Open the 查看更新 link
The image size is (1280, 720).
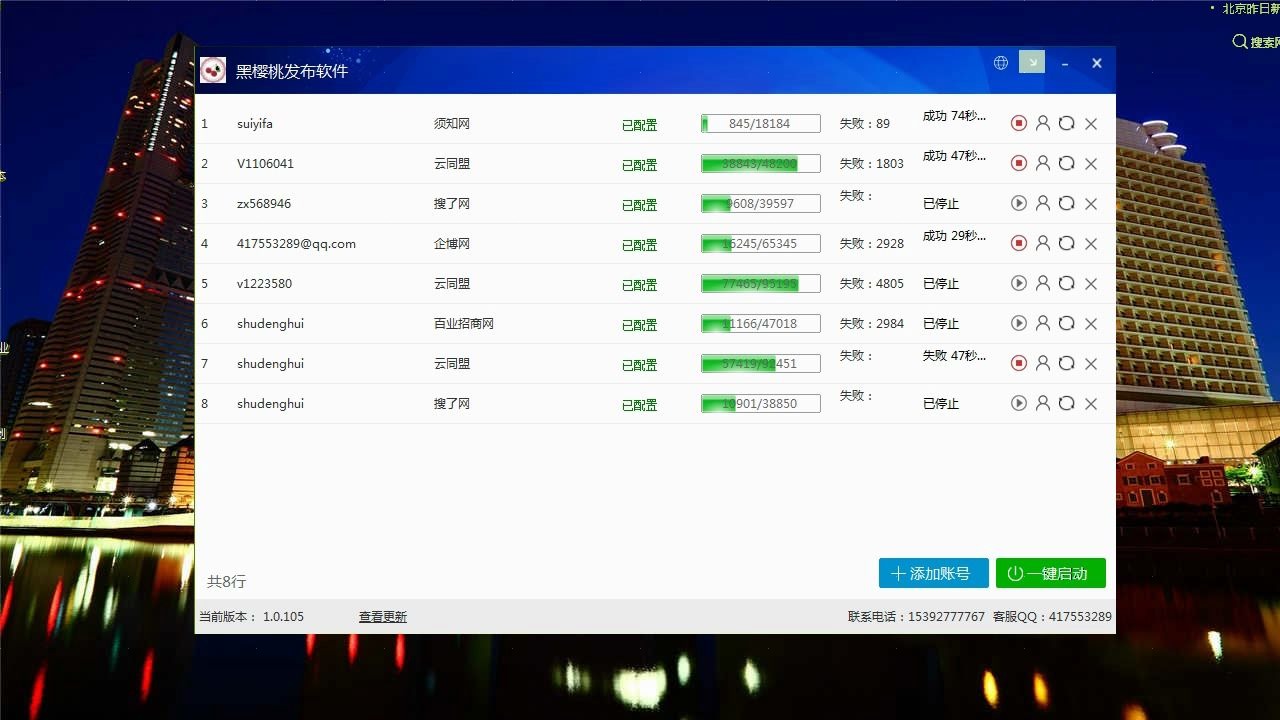tap(383, 617)
